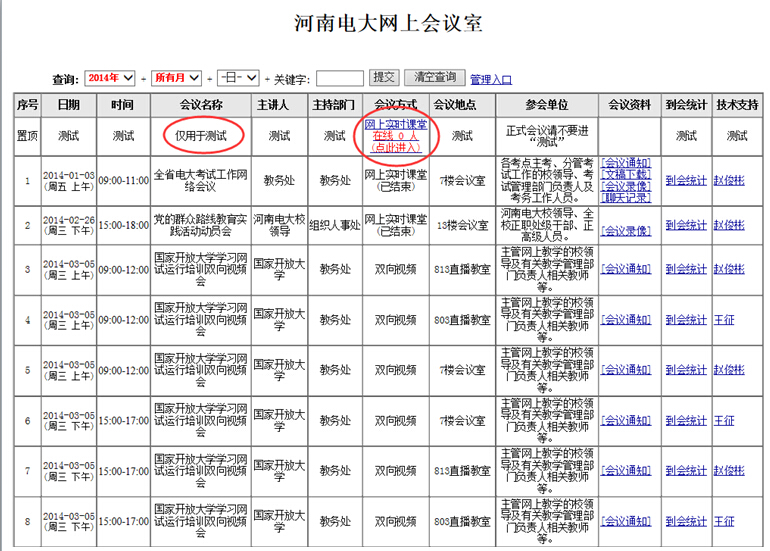This screenshot has width=770, height=551.
Task: Click 王征 tech support link in row 8
Action: (x=724, y=521)
